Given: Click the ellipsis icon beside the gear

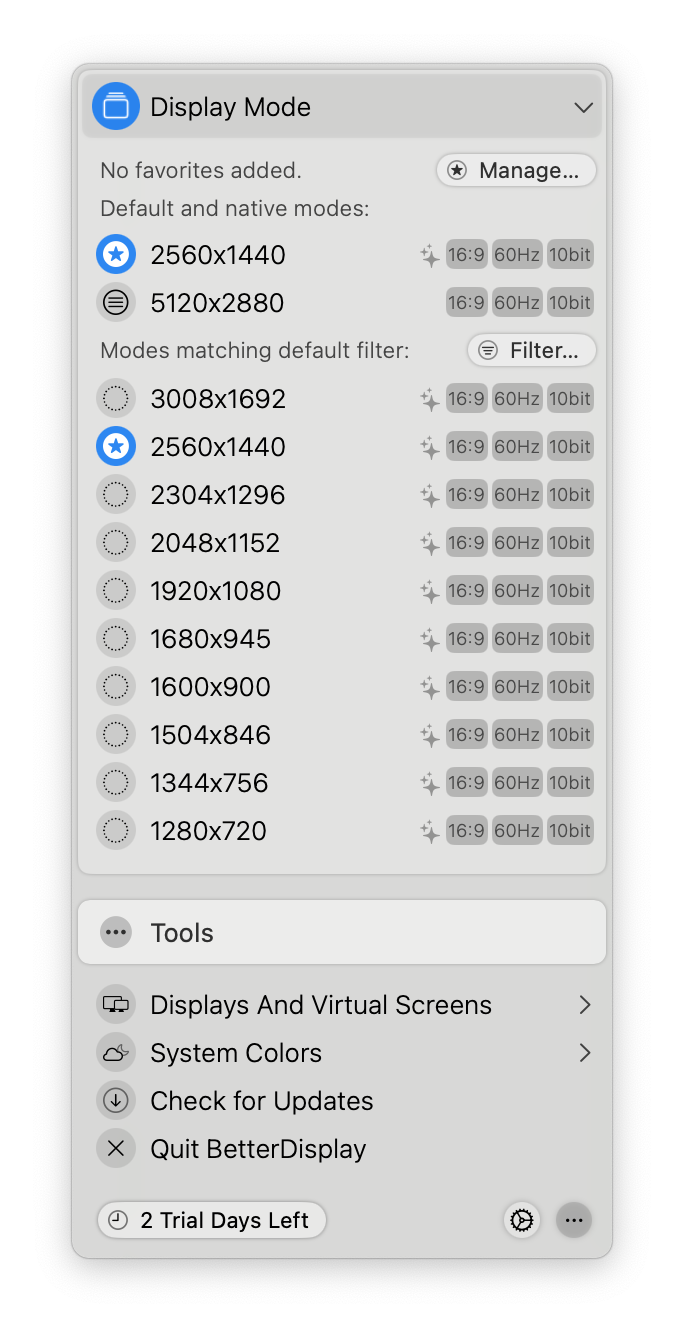Looking at the screenshot, I should pyautogui.click(x=574, y=1220).
